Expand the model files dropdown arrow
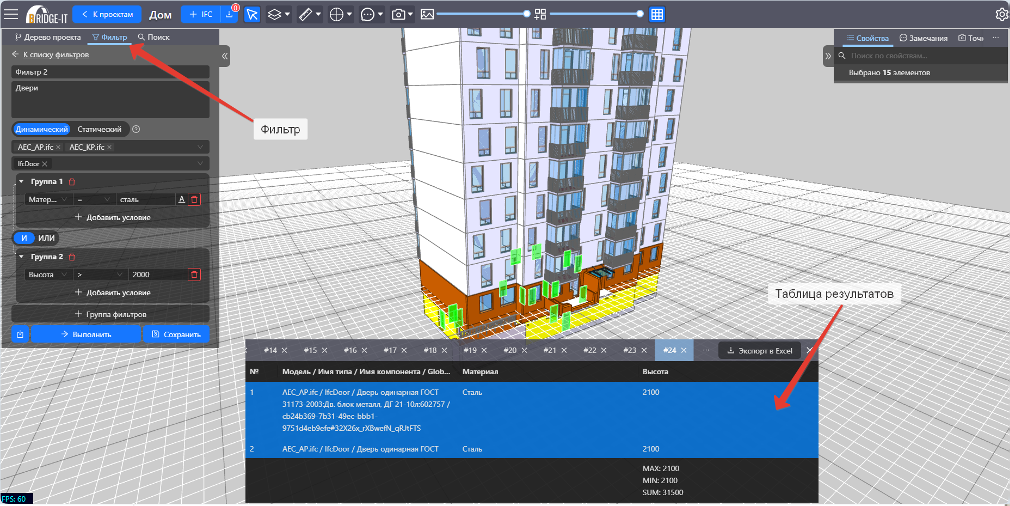 (200, 147)
